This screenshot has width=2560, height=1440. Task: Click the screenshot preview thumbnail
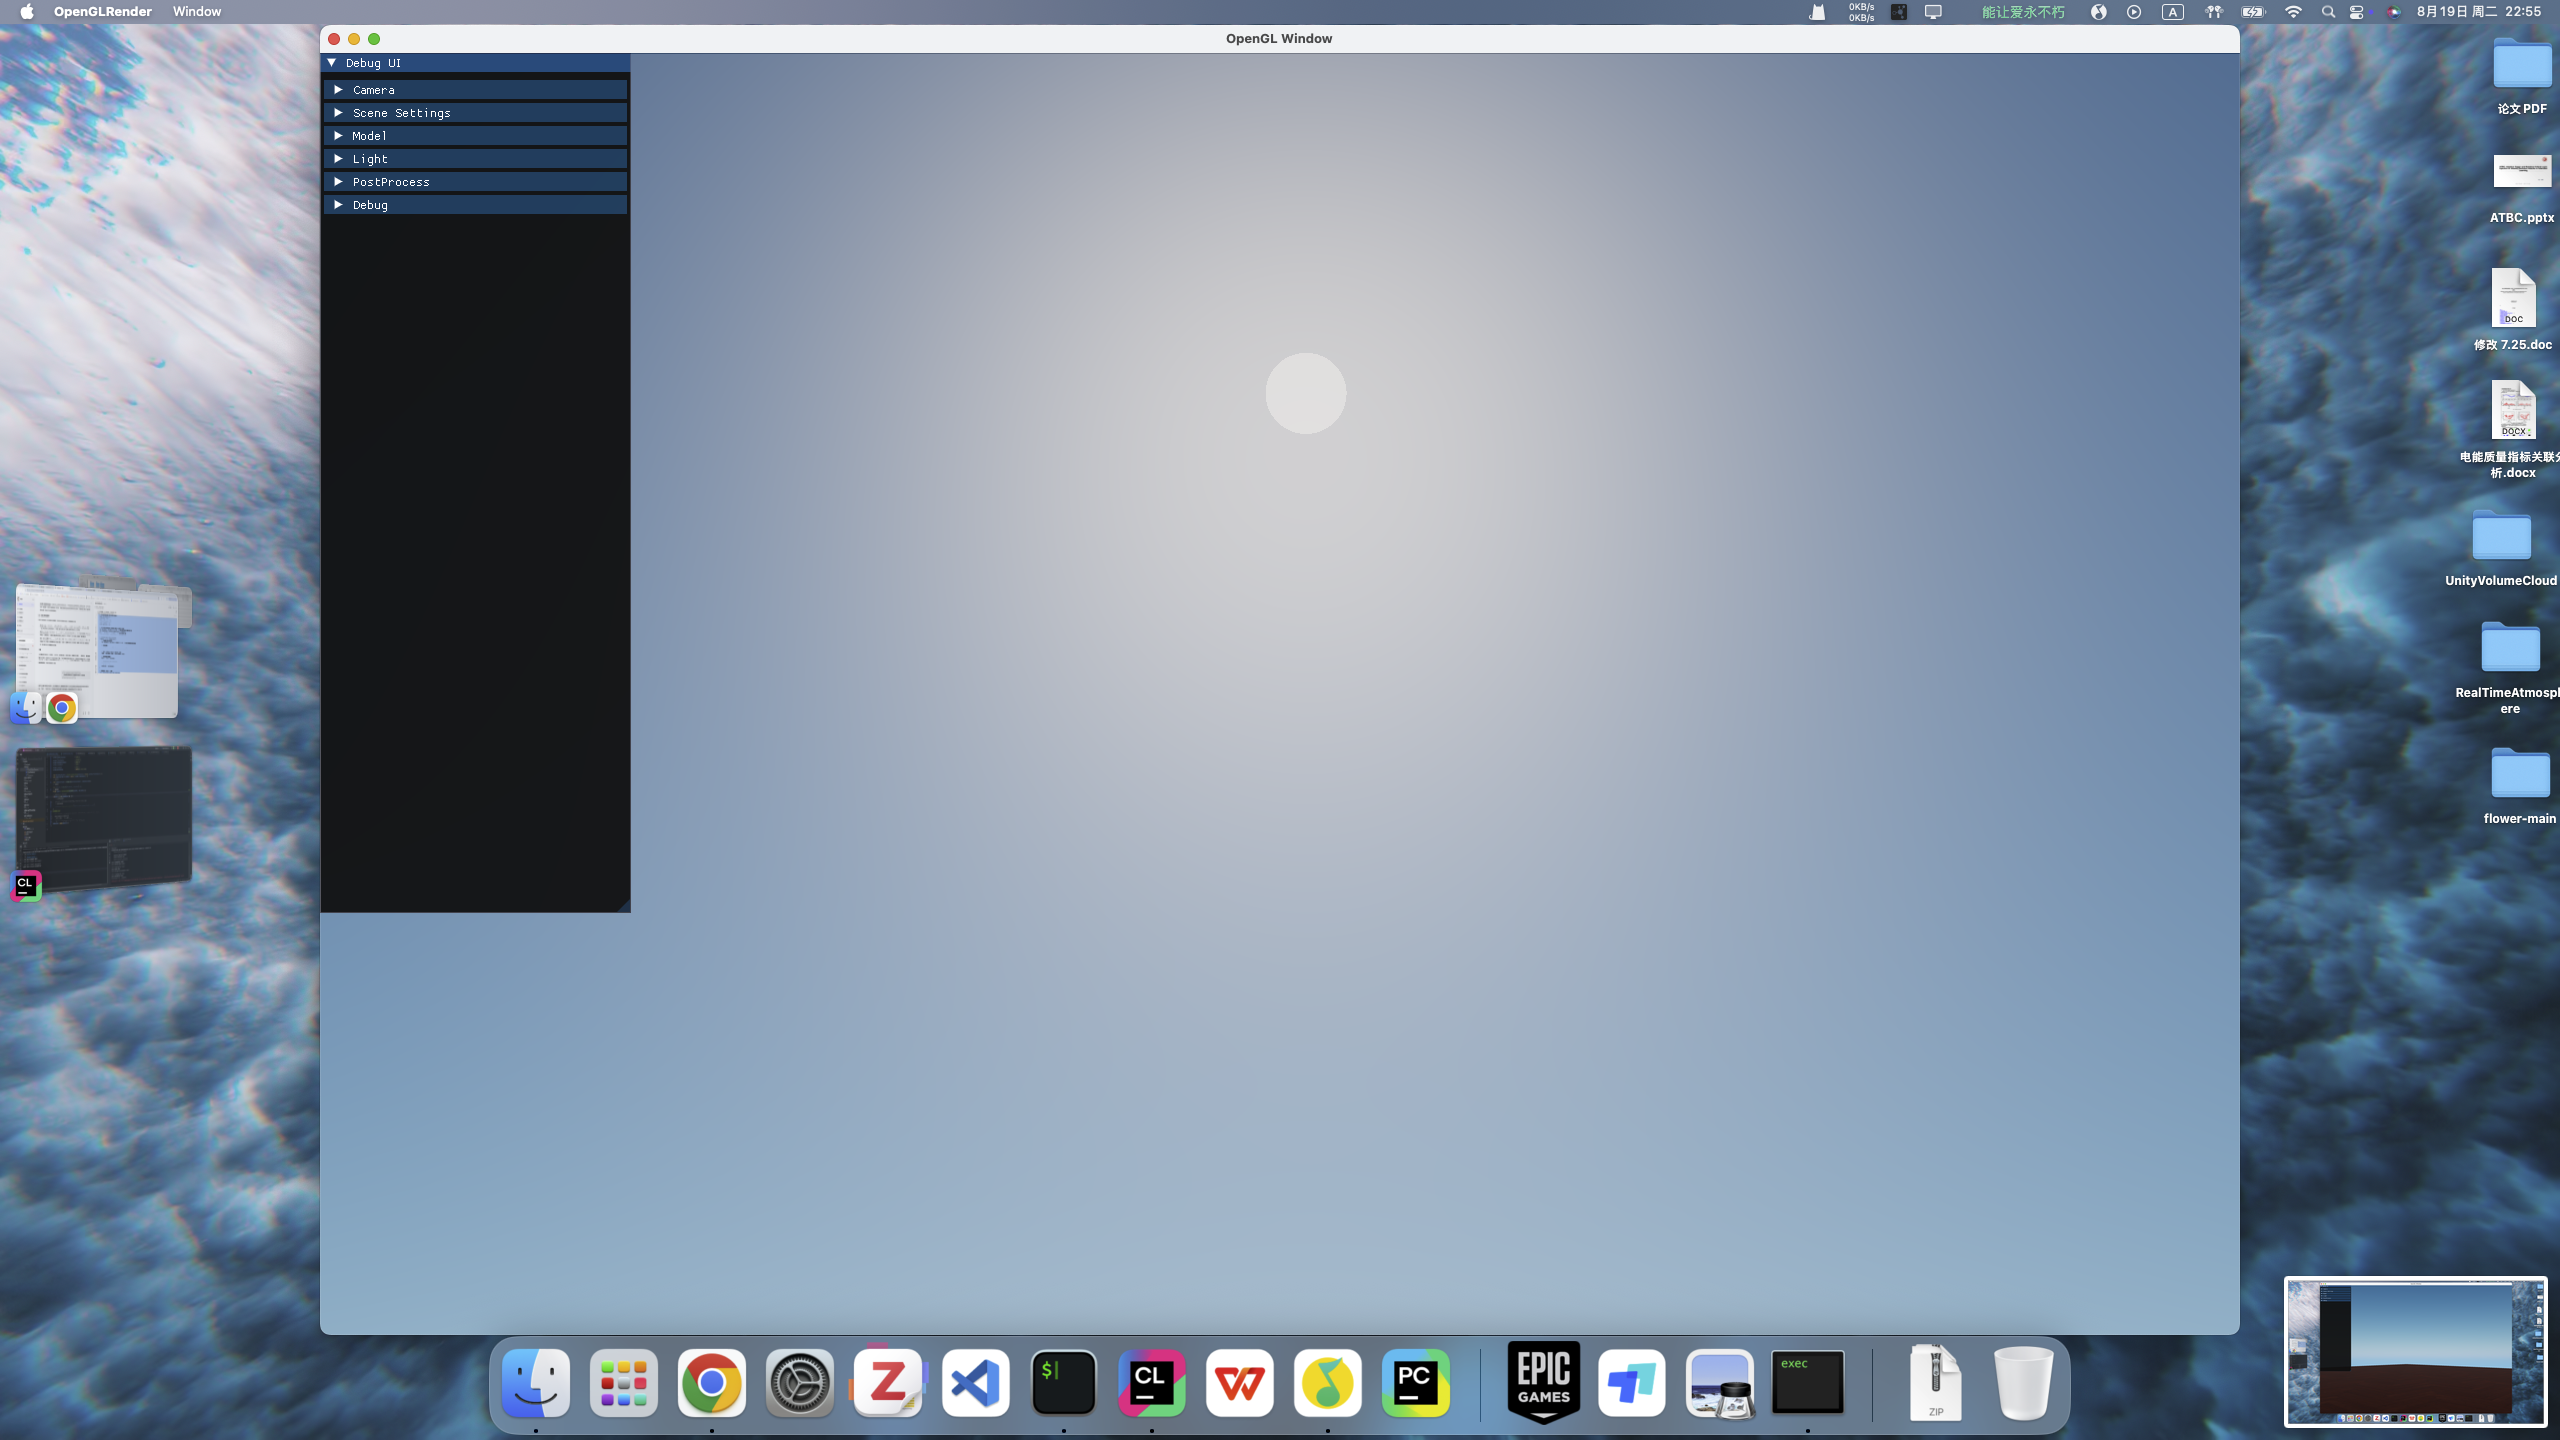[2415, 1351]
